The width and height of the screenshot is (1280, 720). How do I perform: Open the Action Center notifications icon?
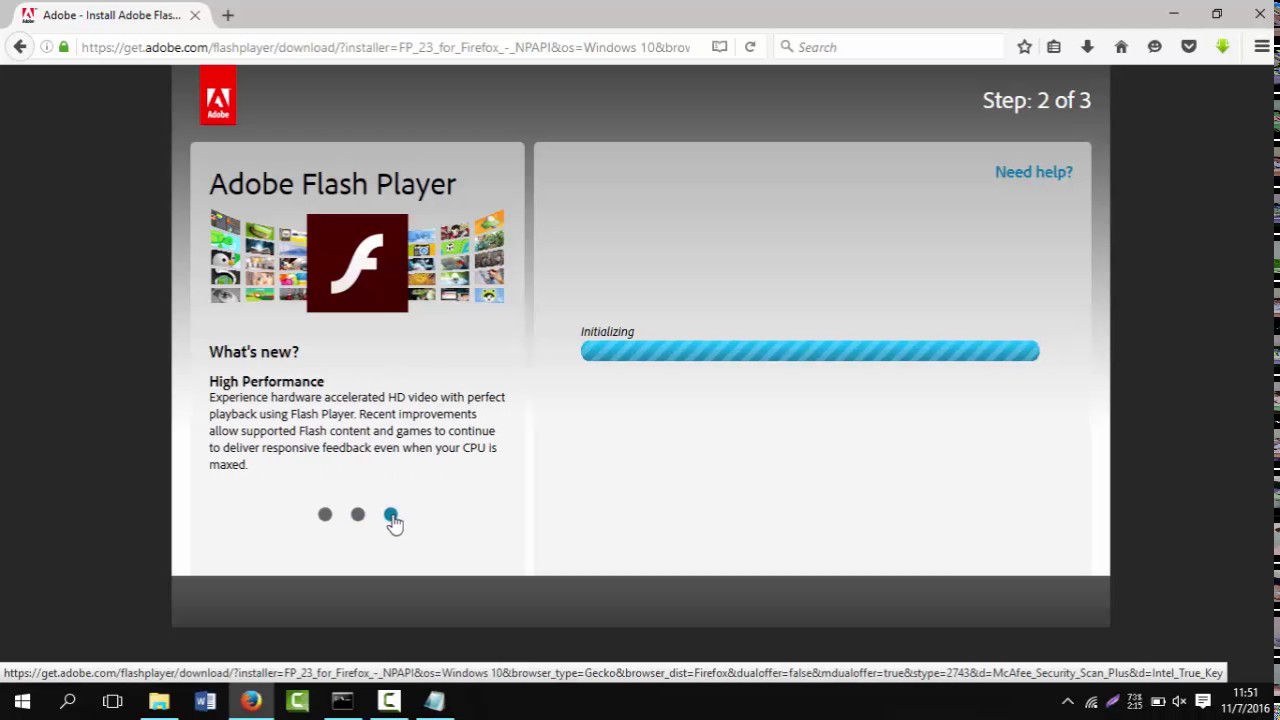click(x=1203, y=701)
